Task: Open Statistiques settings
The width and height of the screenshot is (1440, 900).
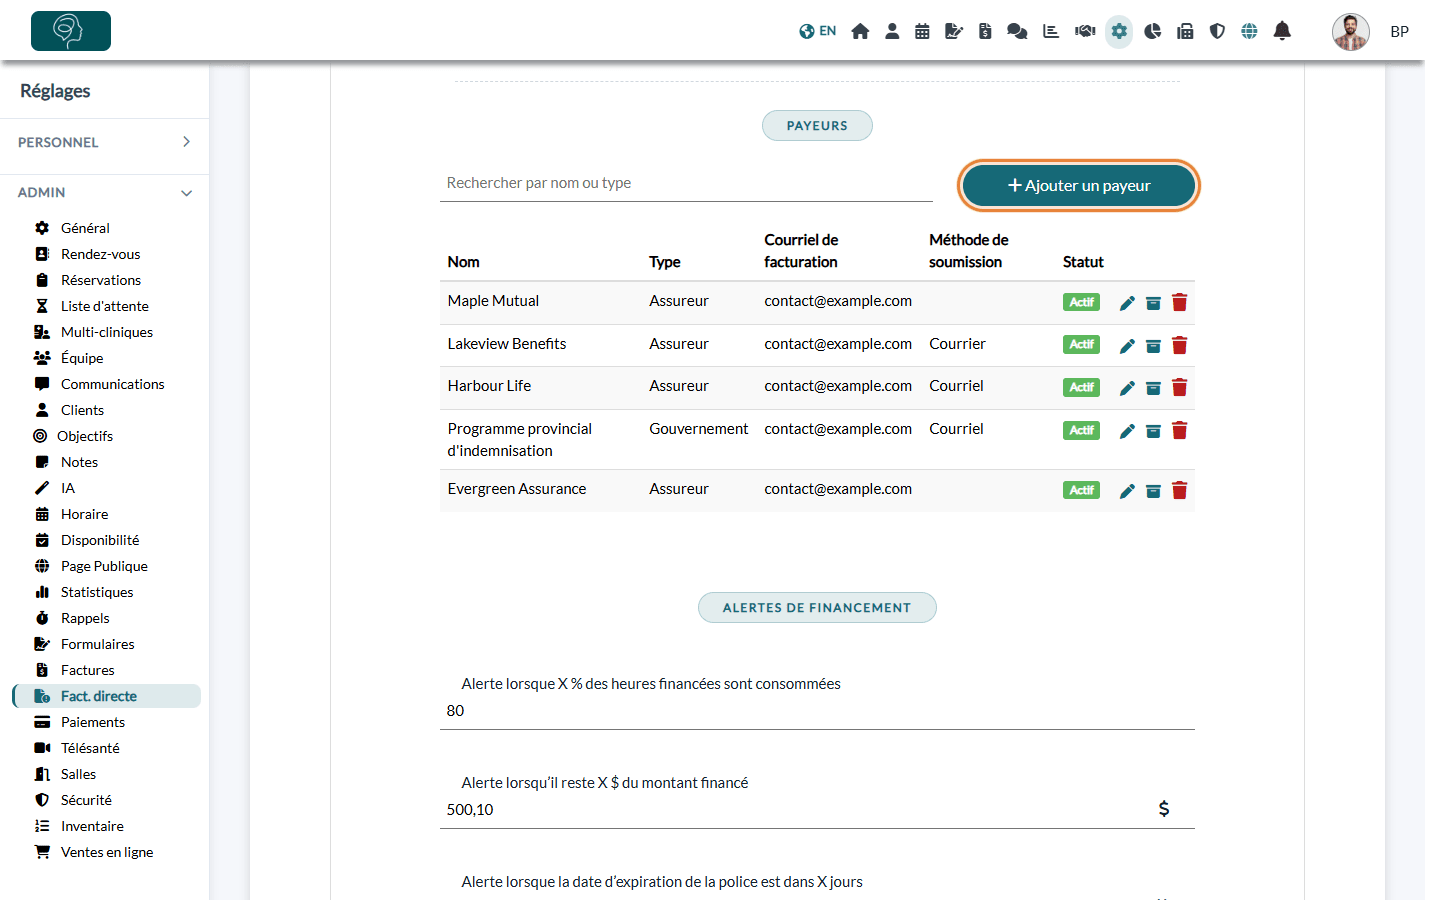Action: tap(96, 592)
